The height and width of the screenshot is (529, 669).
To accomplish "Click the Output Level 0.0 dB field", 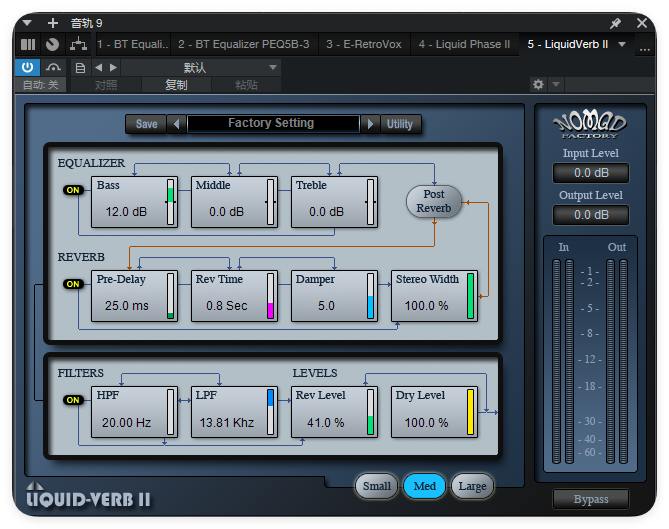I will 591,215.
